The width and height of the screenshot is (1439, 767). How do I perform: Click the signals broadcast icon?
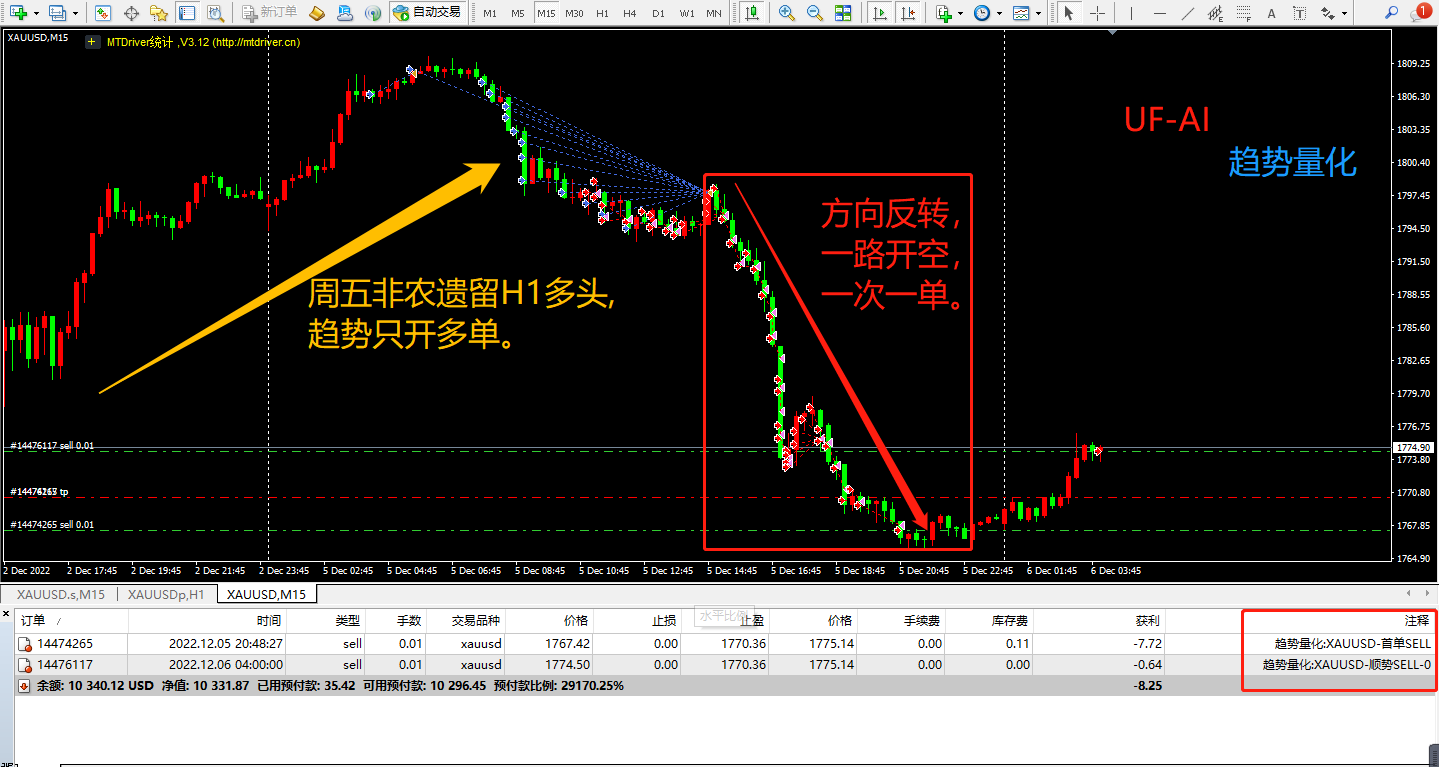click(x=372, y=13)
